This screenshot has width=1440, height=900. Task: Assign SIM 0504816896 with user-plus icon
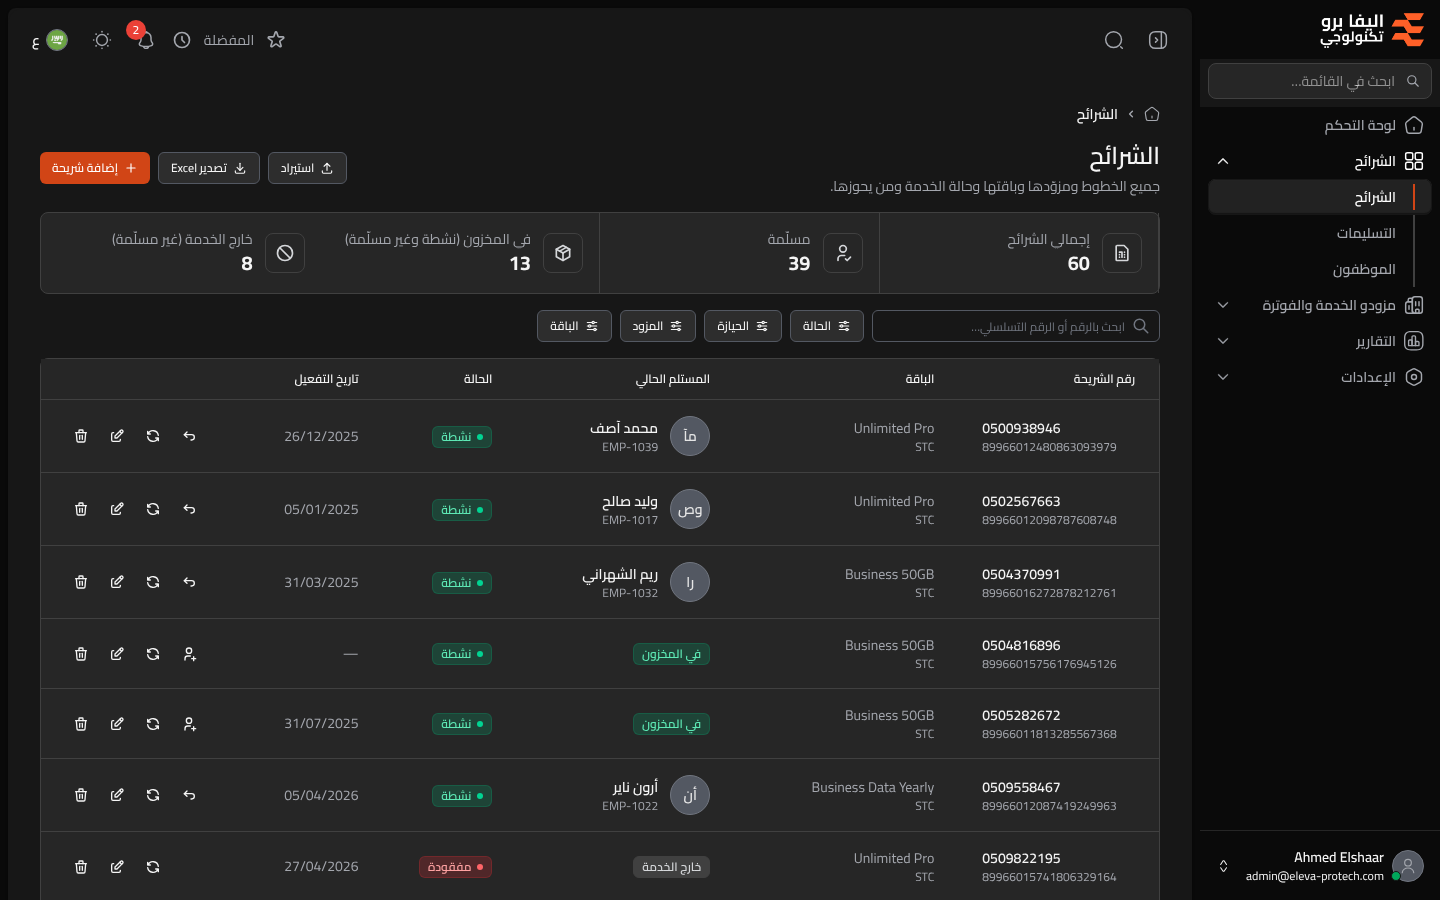189,654
